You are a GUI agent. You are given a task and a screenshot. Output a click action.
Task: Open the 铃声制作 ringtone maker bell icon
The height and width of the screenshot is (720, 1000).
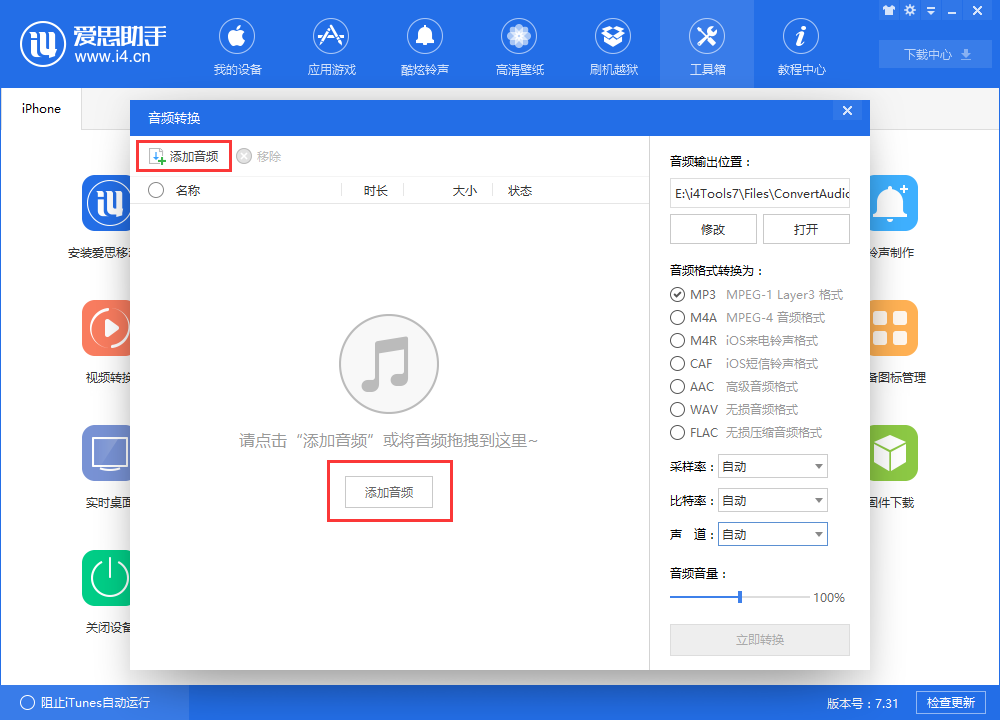(x=894, y=203)
